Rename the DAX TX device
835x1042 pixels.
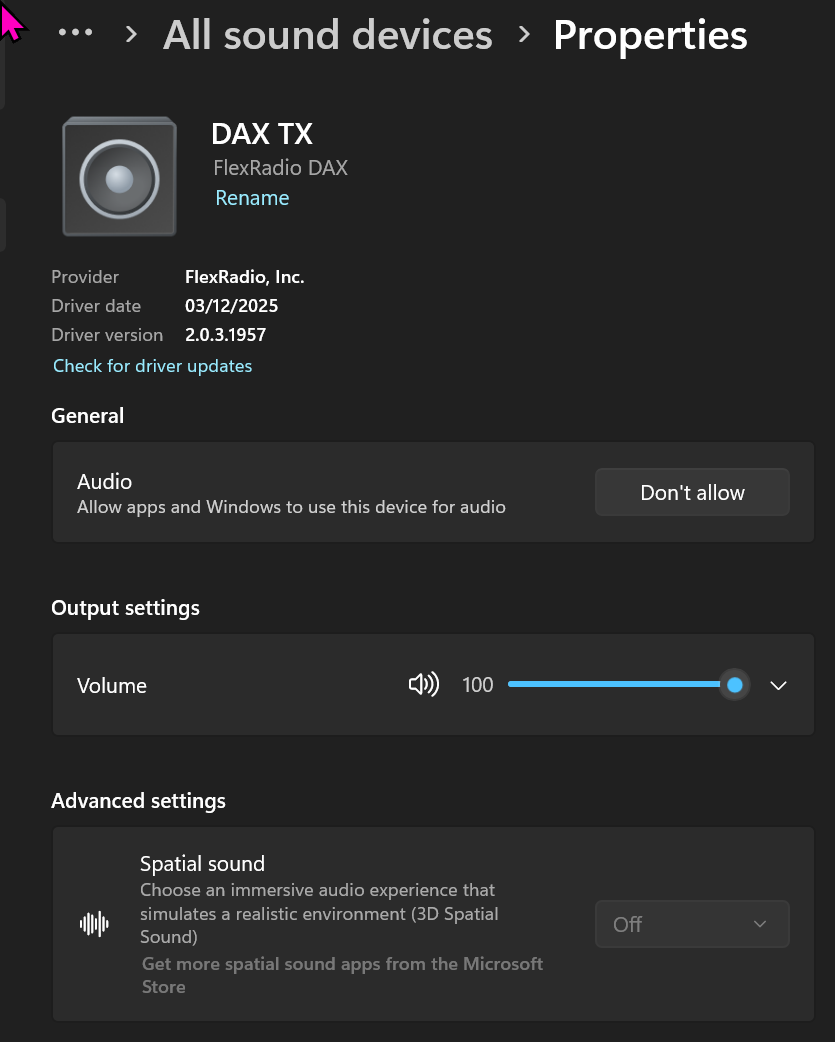point(252,198)
